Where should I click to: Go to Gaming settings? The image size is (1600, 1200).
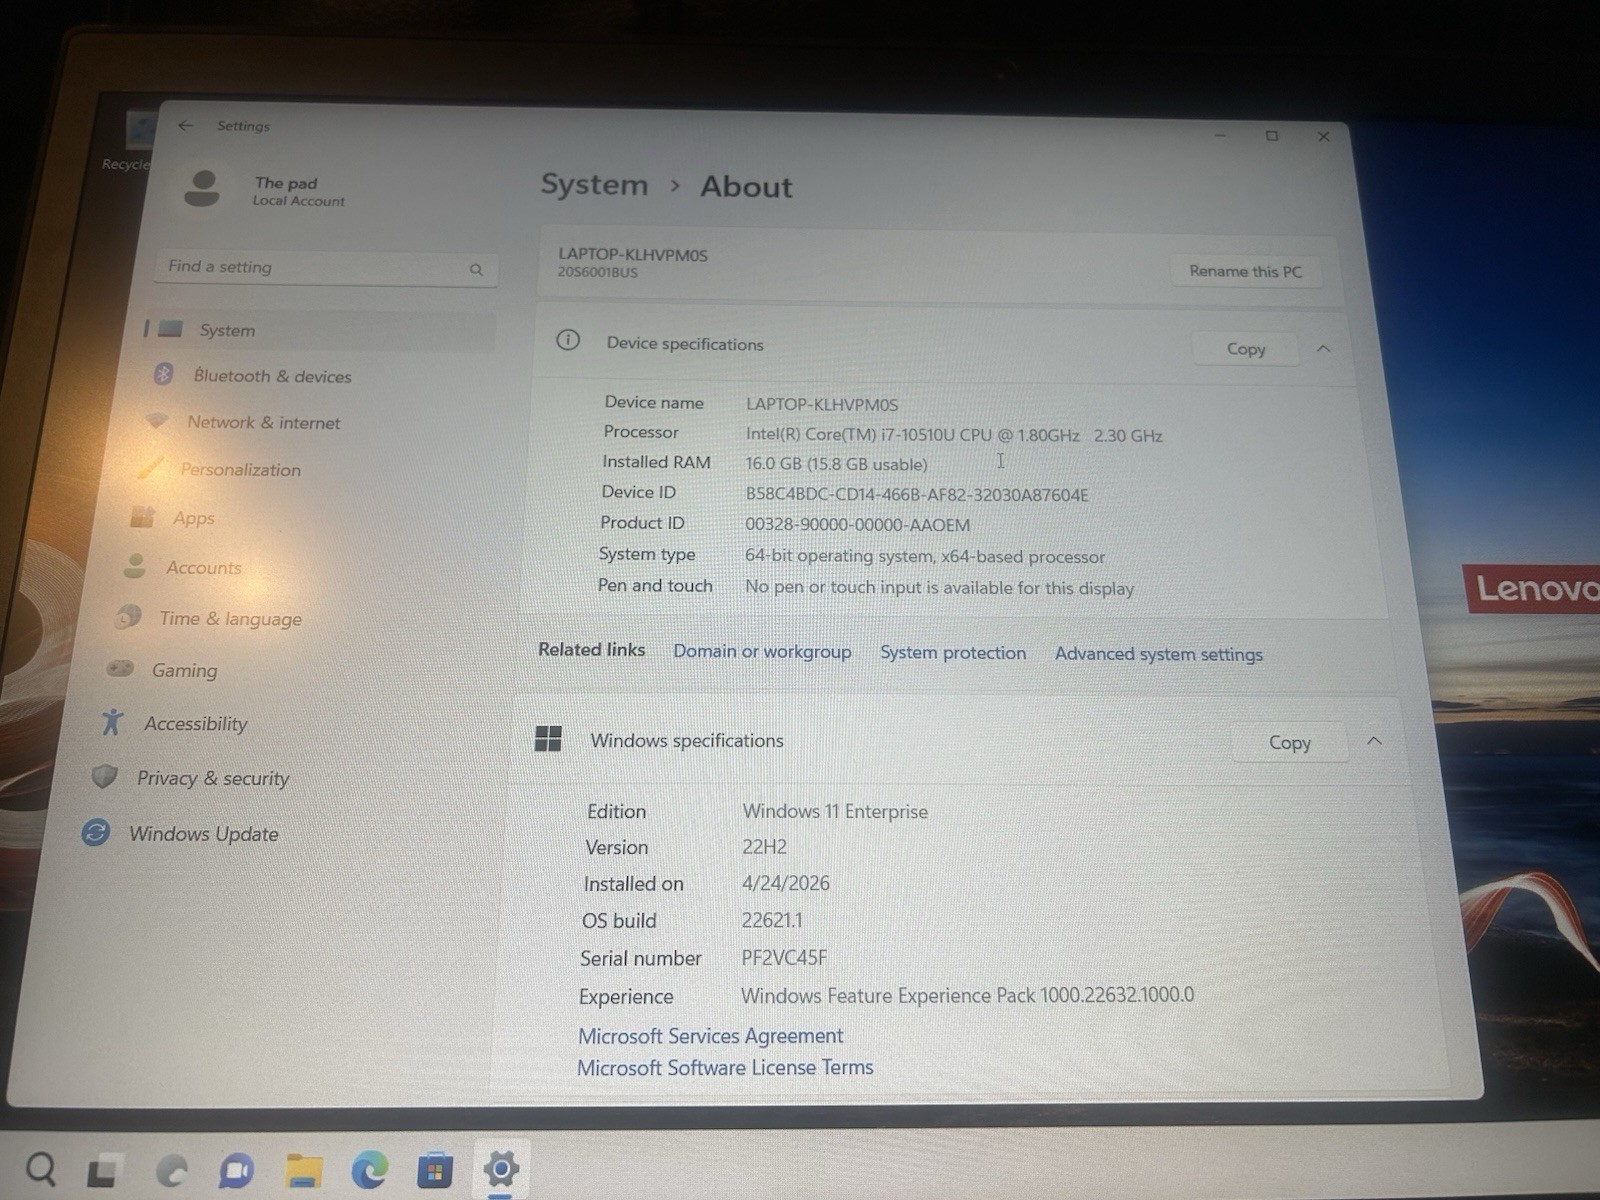pyautogui.click(x=184, y=670)
